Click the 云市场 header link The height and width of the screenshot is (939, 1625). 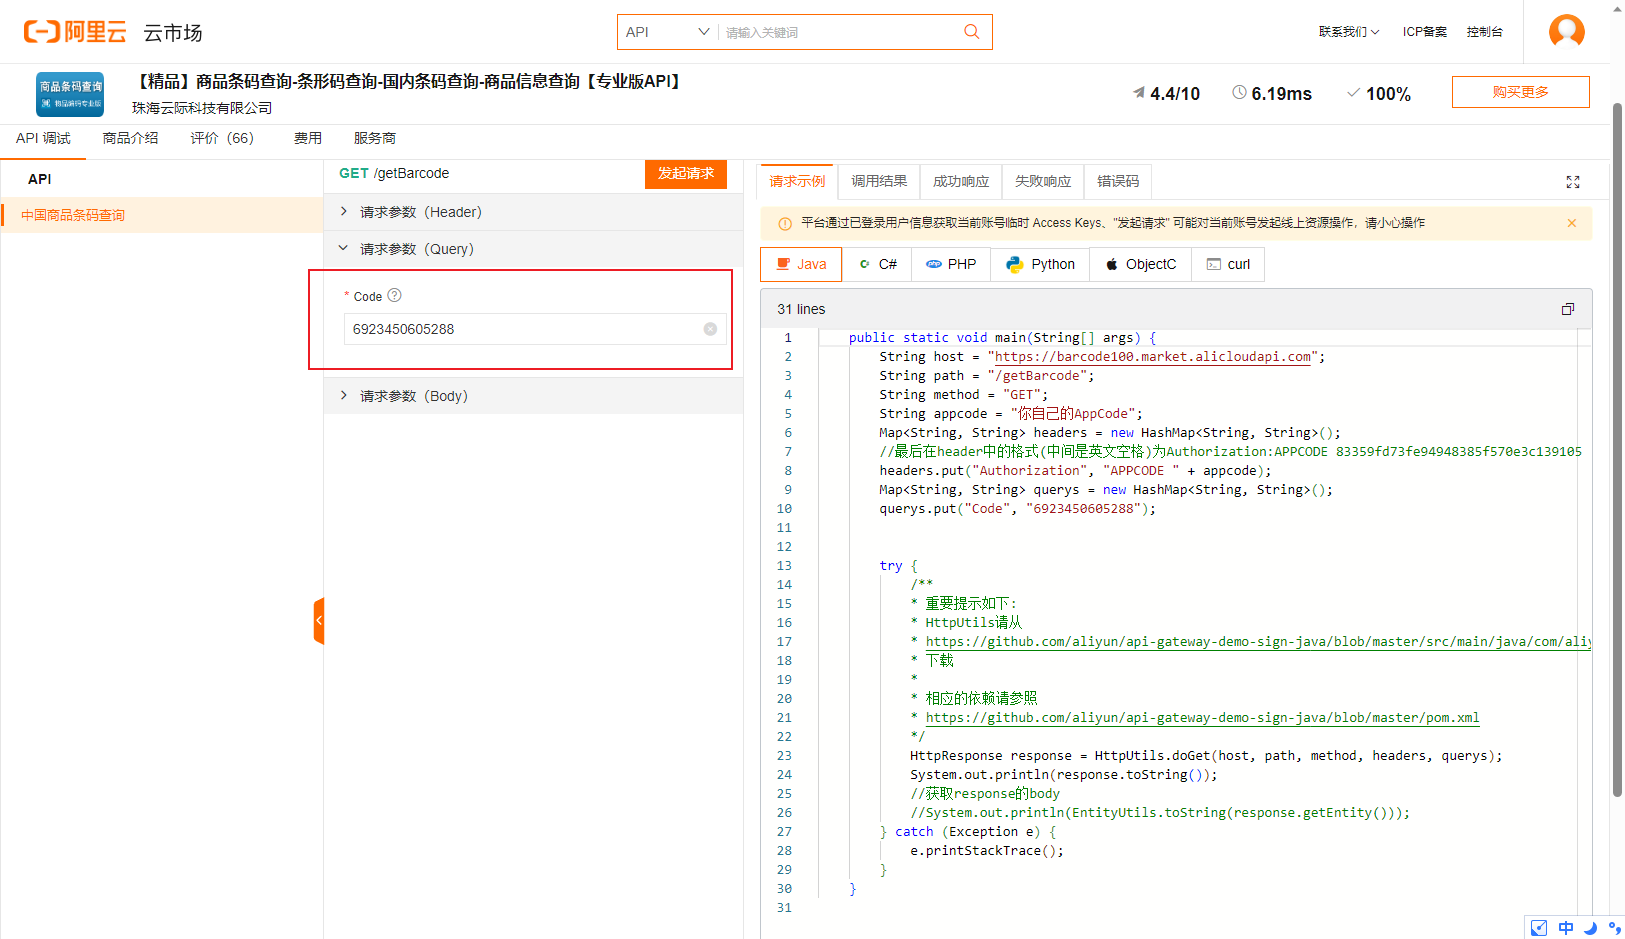(x=173, y=33)
